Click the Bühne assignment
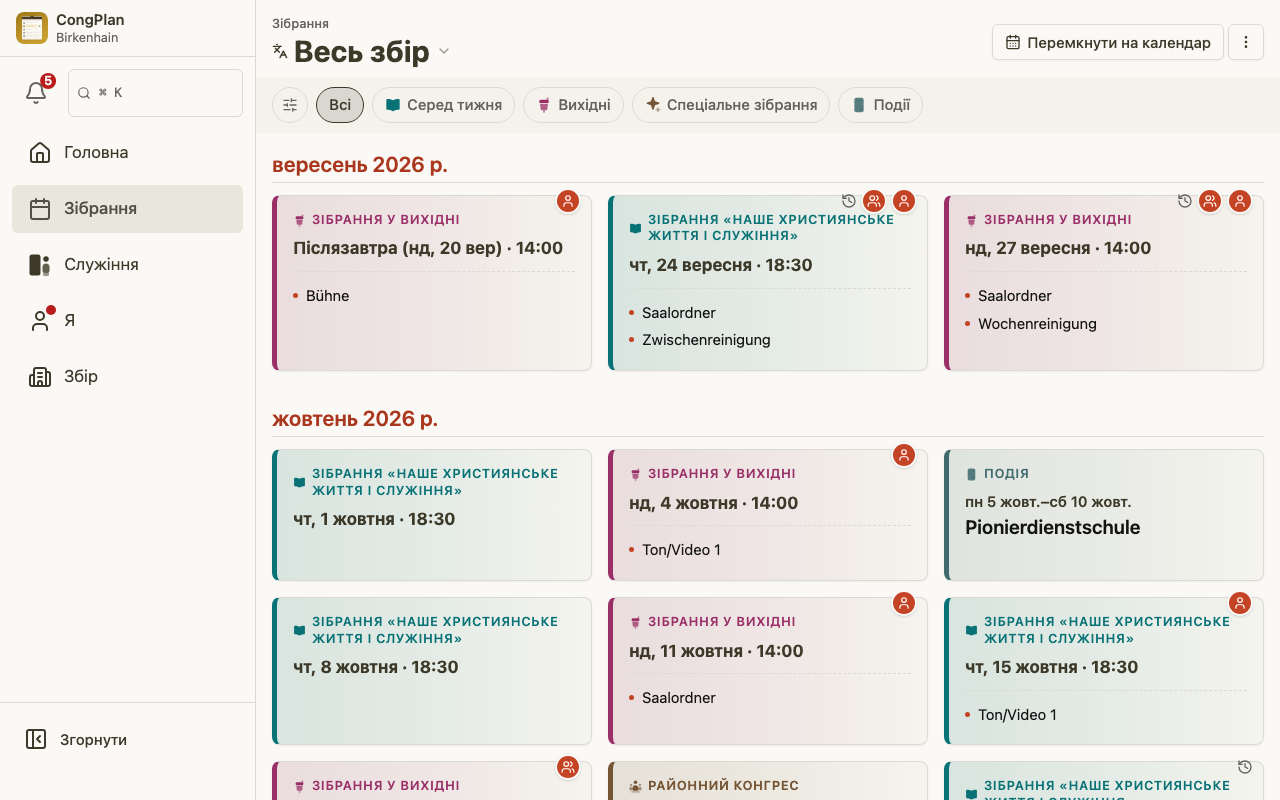The height and width of the screenshot is (800, 1280). [x=328, y=296]
